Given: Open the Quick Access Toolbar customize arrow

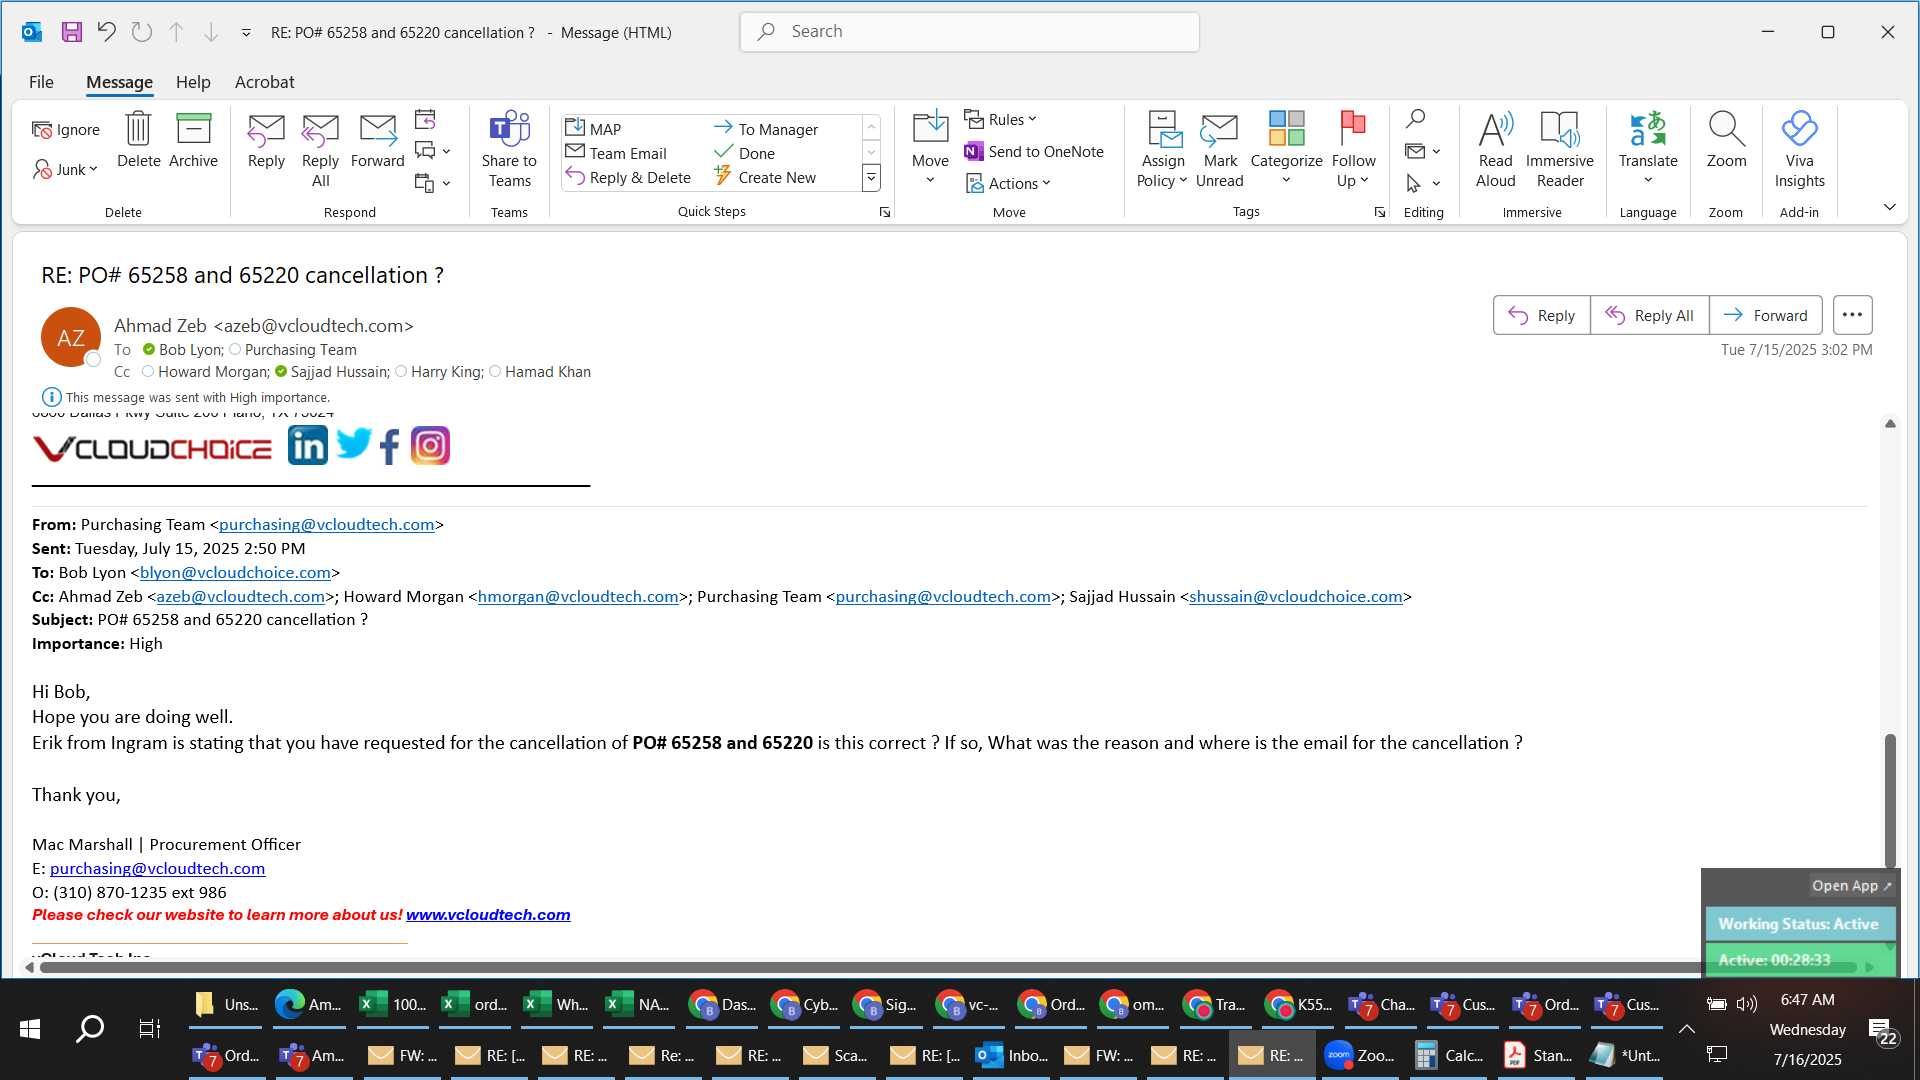Looking at the screenshot, I should [x=246, y=33].
